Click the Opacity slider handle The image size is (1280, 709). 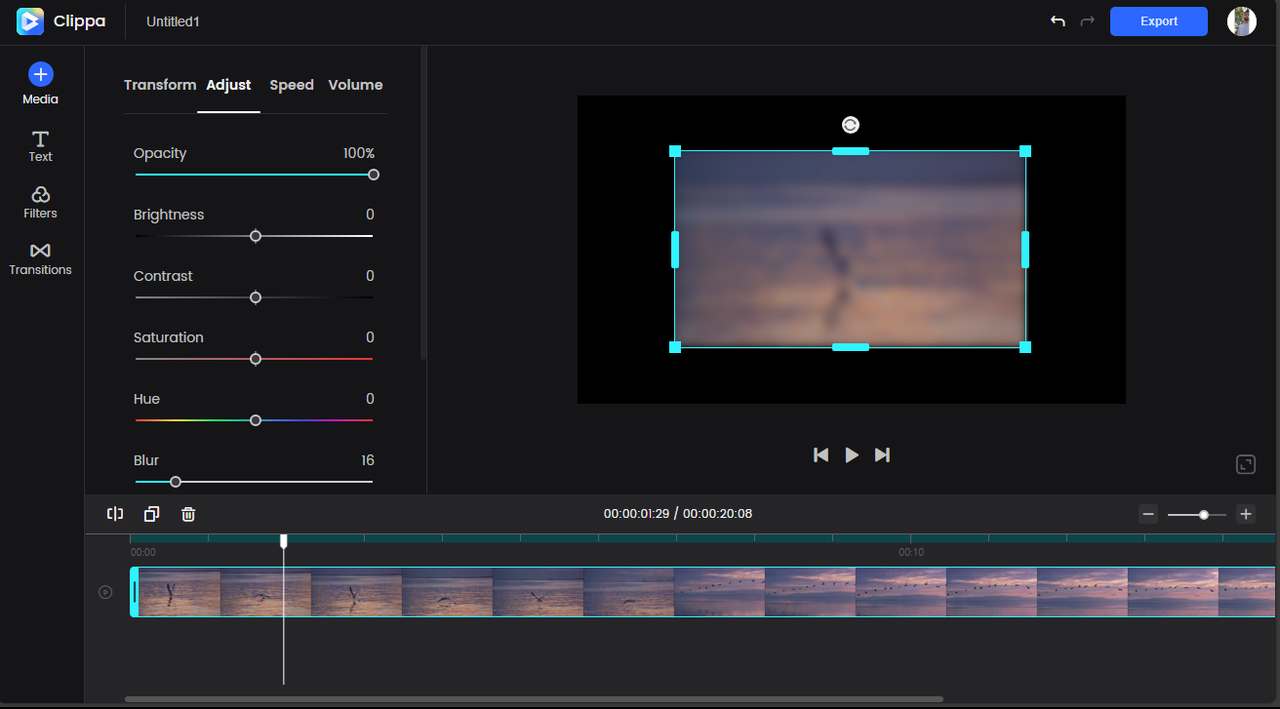point(373,175)
